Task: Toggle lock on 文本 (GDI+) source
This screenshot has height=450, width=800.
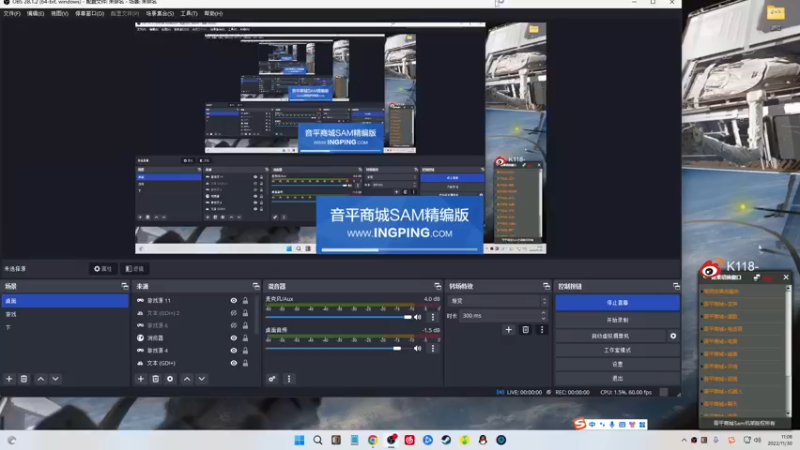Action: coord(245,363)
